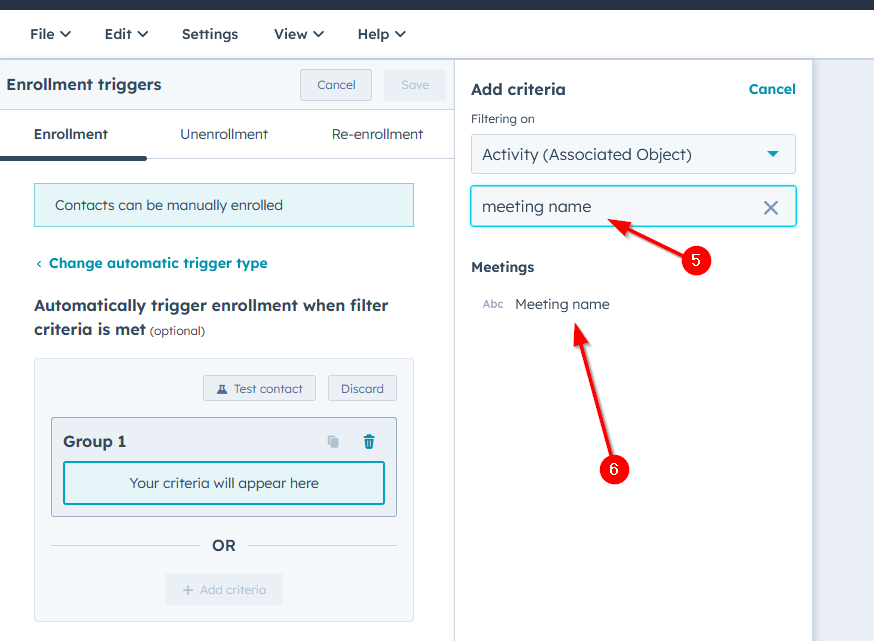Open the Activity (Associated Object) dropdown

(x=633, y=154)
